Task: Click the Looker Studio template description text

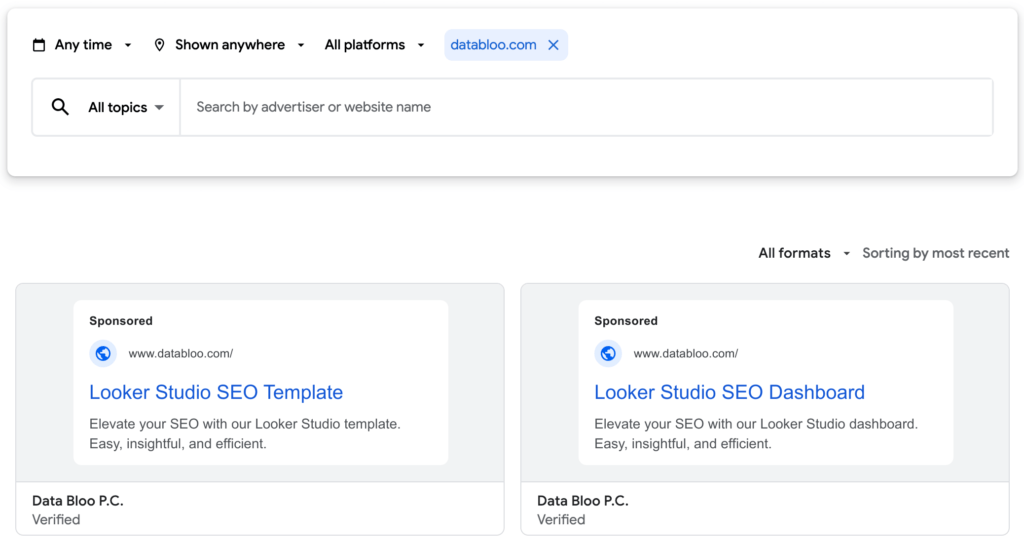Action: [245, 434]
